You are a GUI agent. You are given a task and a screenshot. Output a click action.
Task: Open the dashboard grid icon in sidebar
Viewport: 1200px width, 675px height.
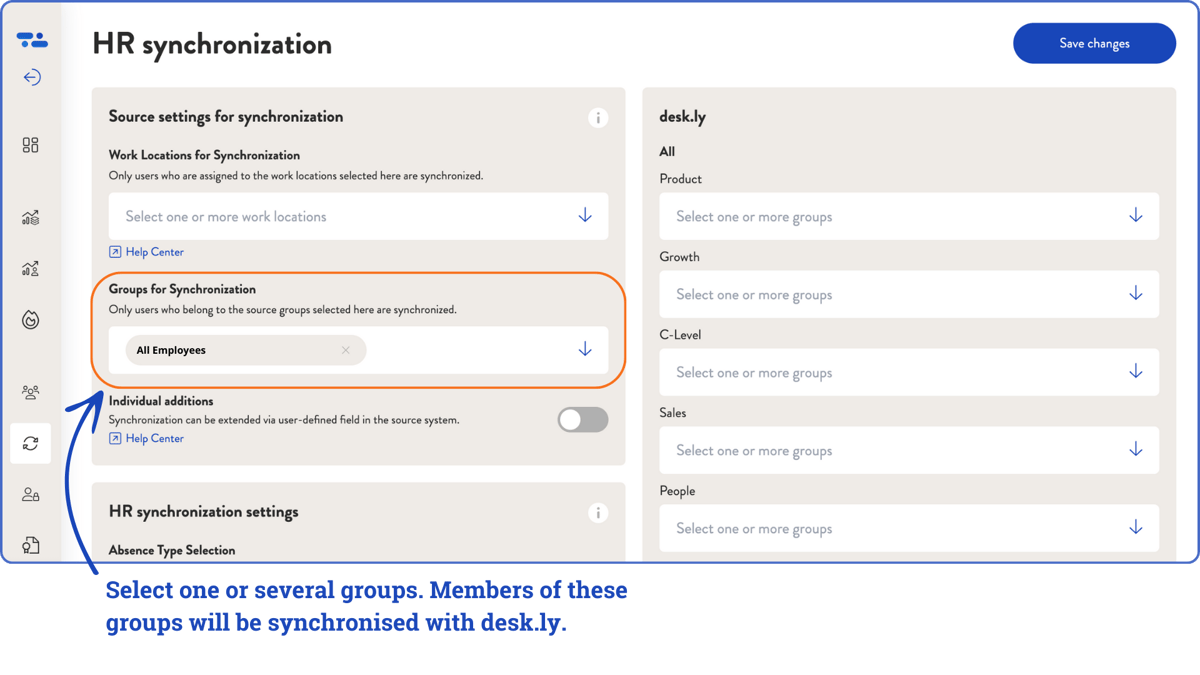[30, 144]
